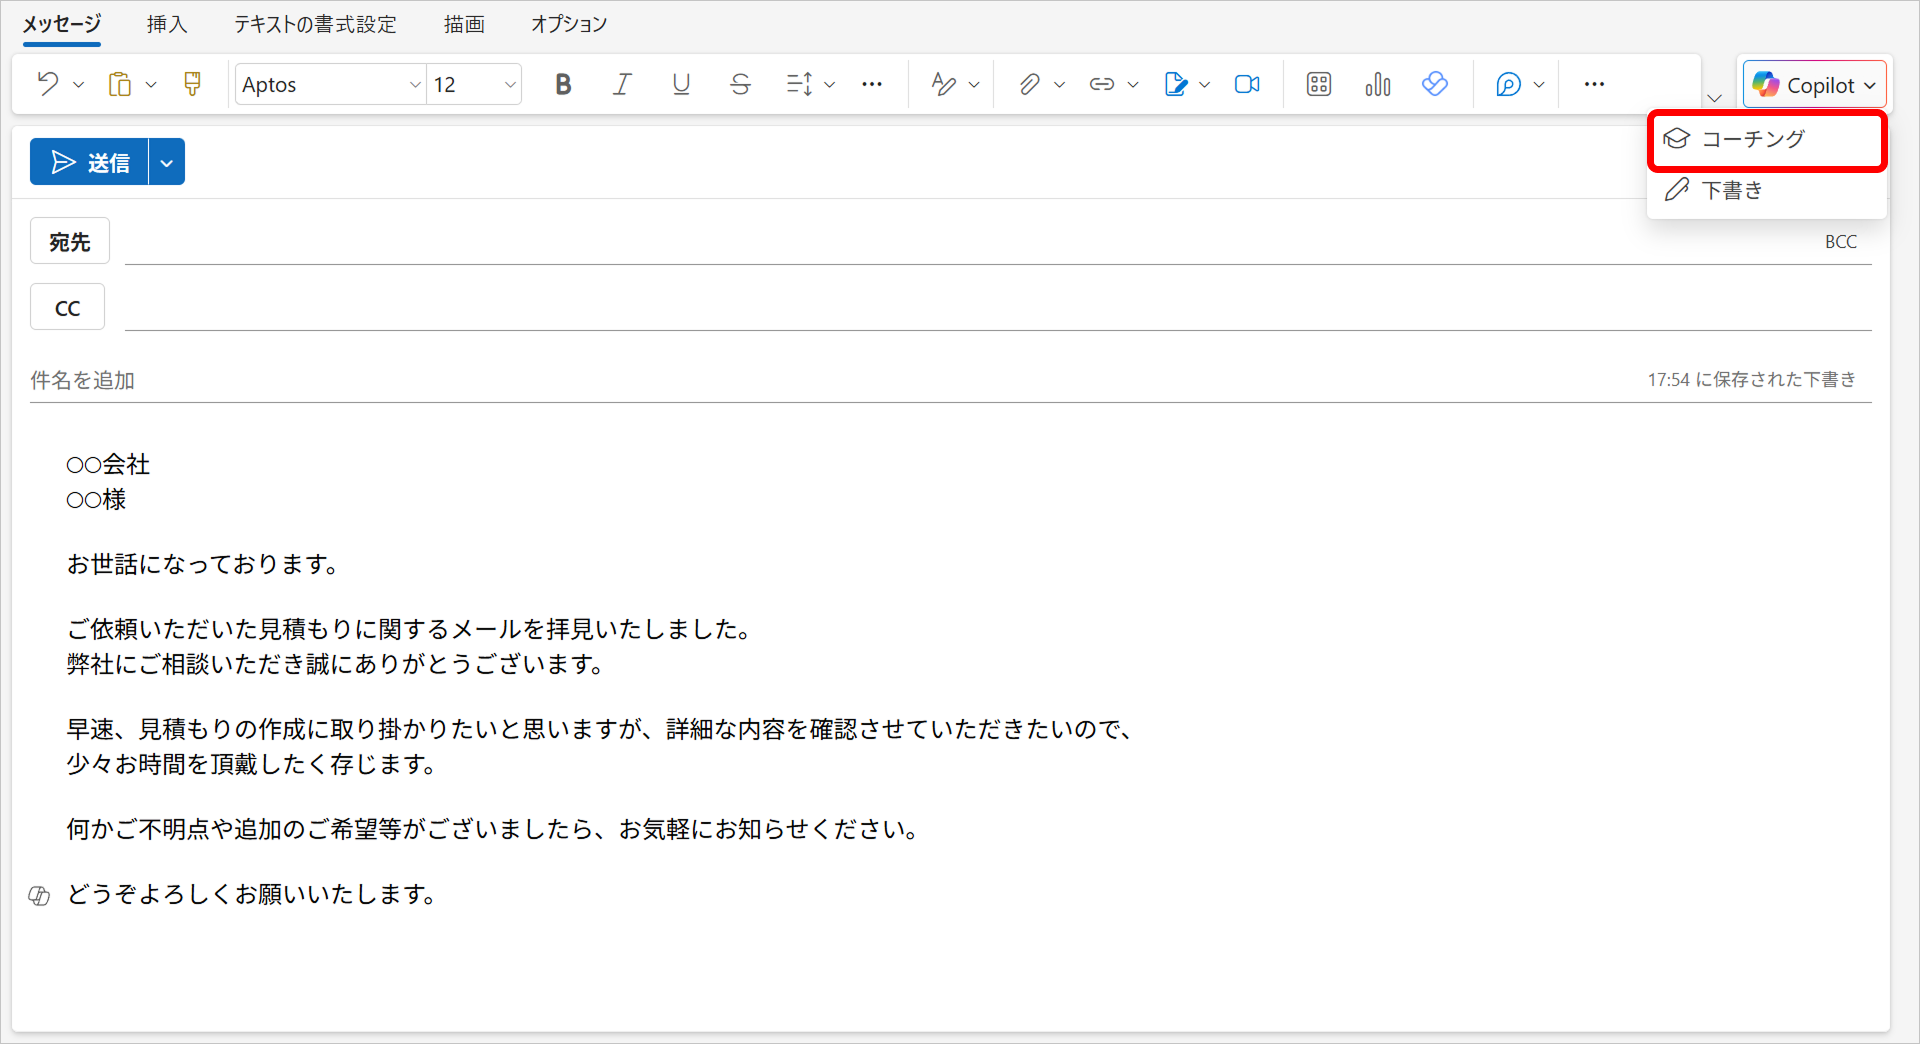Viewport: 1920px width, 1044px height.
Task: Toggle Italic formatting
Action: click(622, 84)
